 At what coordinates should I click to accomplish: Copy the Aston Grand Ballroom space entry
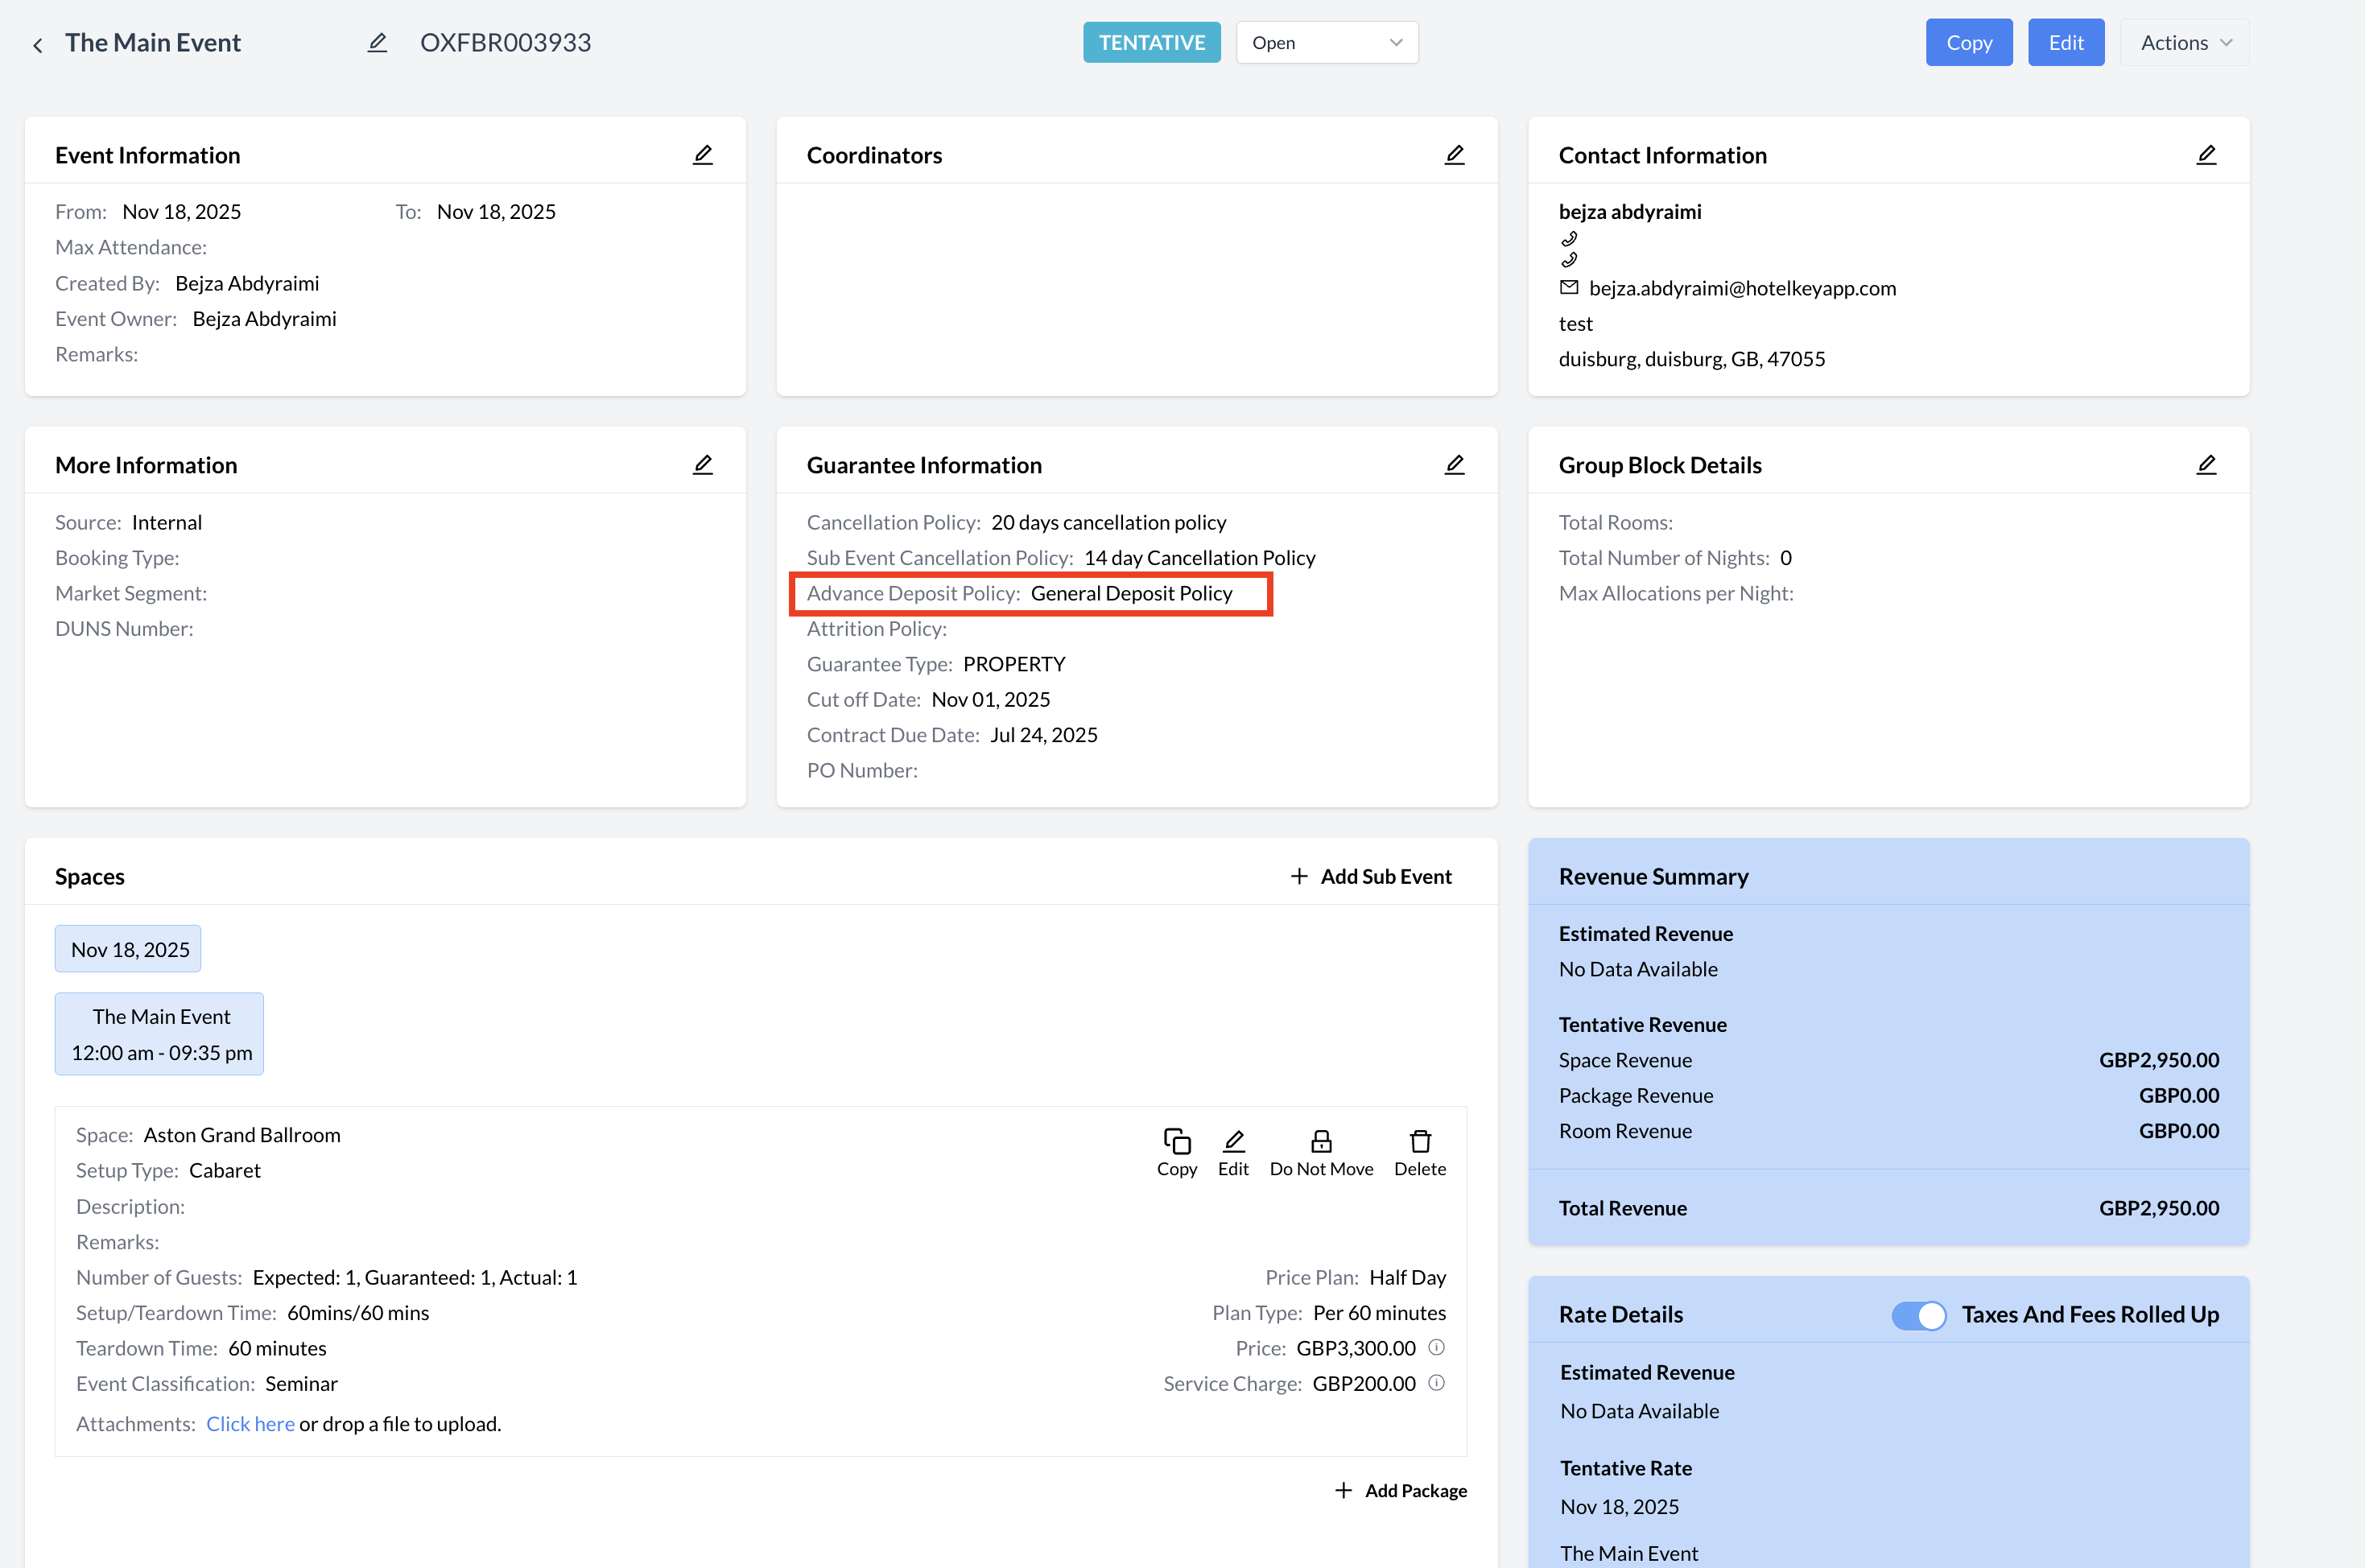click(1176, 1142)
